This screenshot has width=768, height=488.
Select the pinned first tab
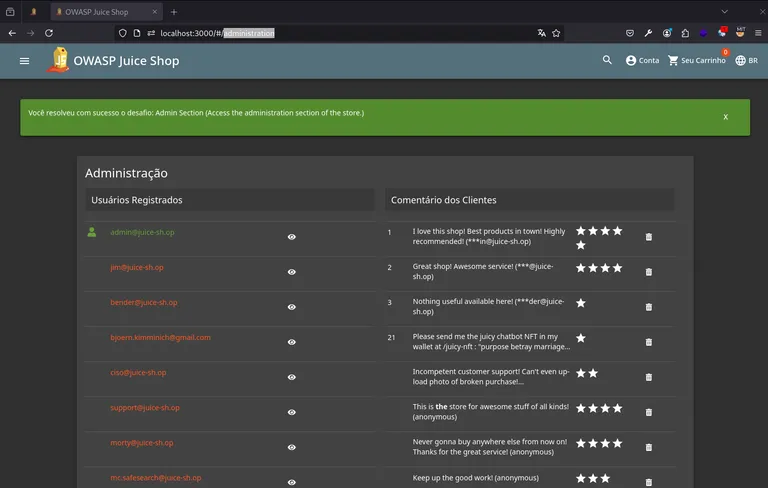point(33,12)
